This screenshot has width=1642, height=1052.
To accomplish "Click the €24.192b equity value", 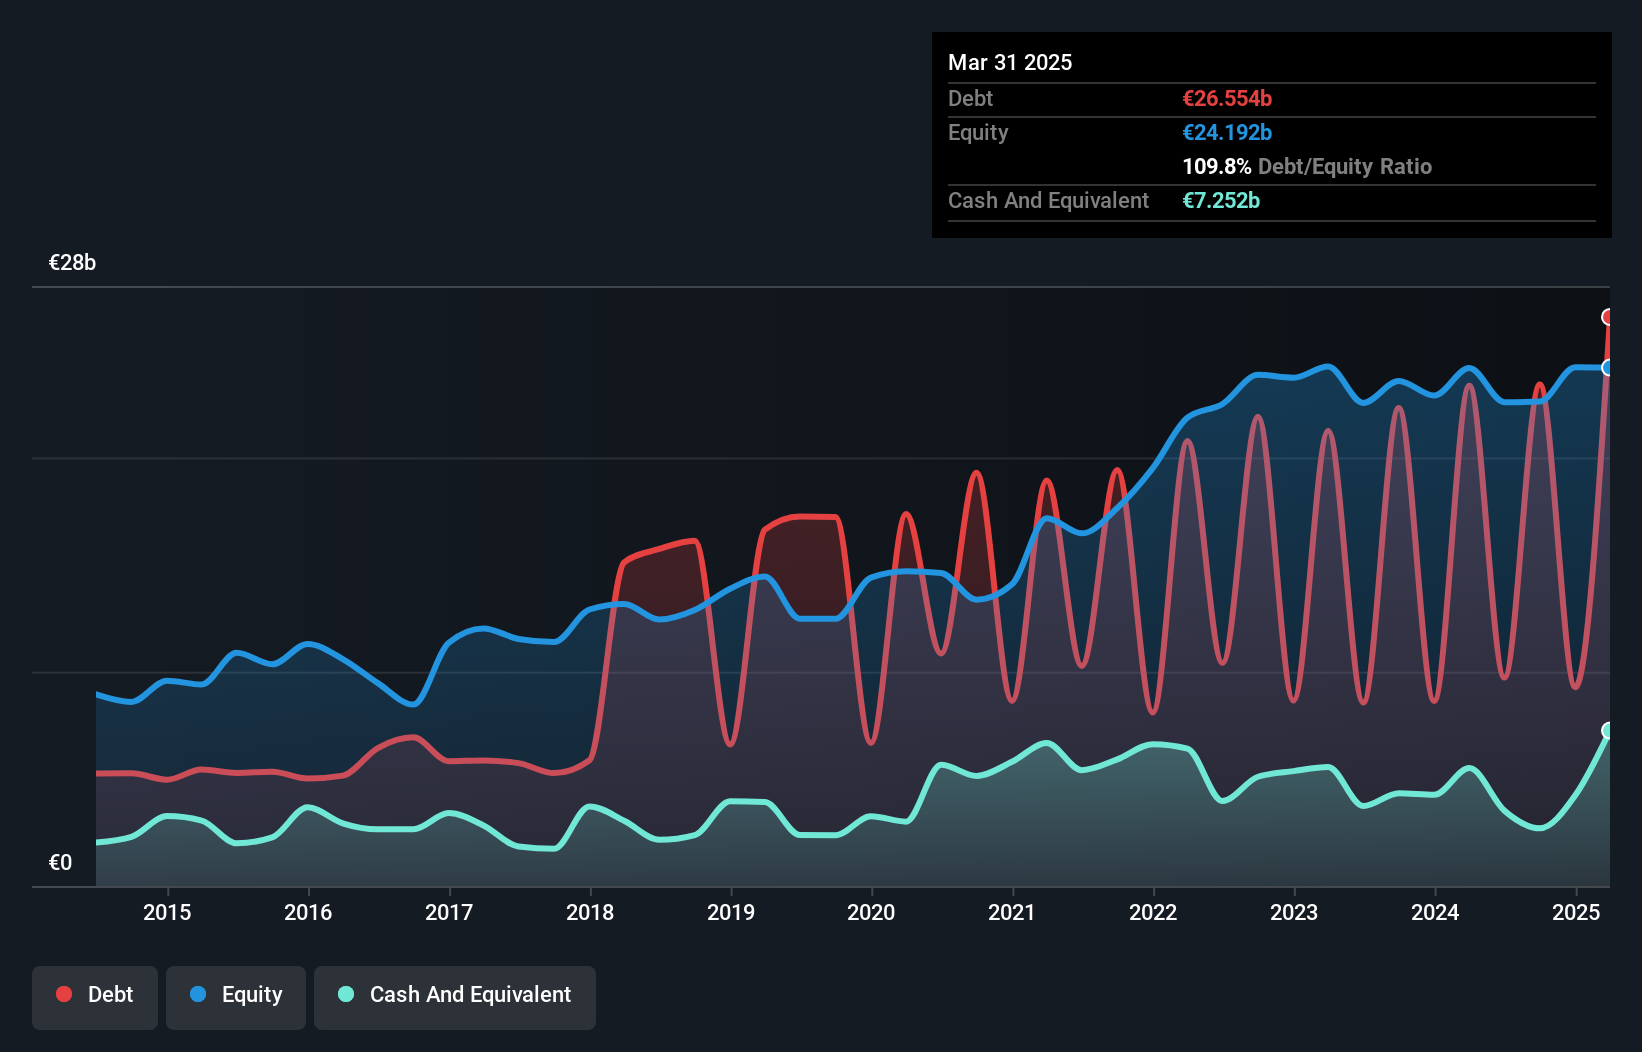I will click(x=1227, y=133).
